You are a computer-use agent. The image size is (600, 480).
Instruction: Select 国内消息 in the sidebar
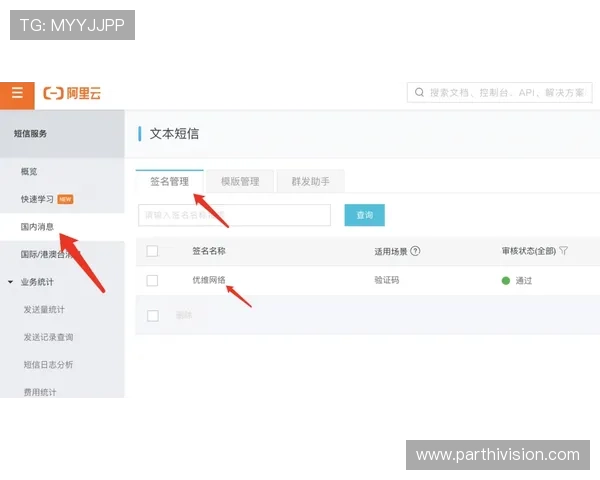pos(37,227)
